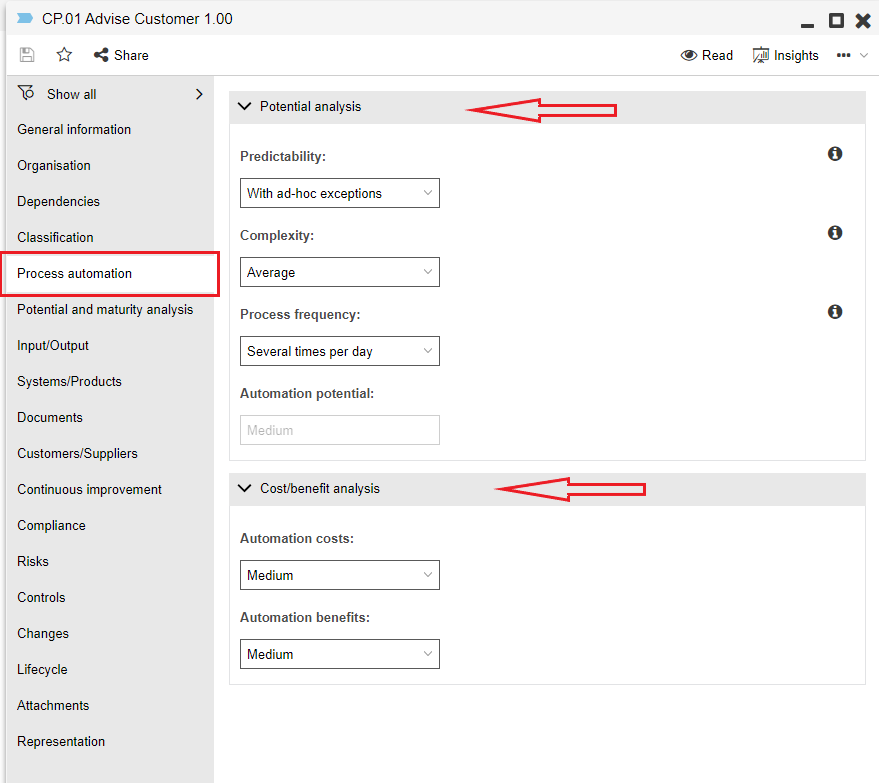
Task: Open the Predictability dropdown
Action: pyautogui.click(x=340, y=193)
